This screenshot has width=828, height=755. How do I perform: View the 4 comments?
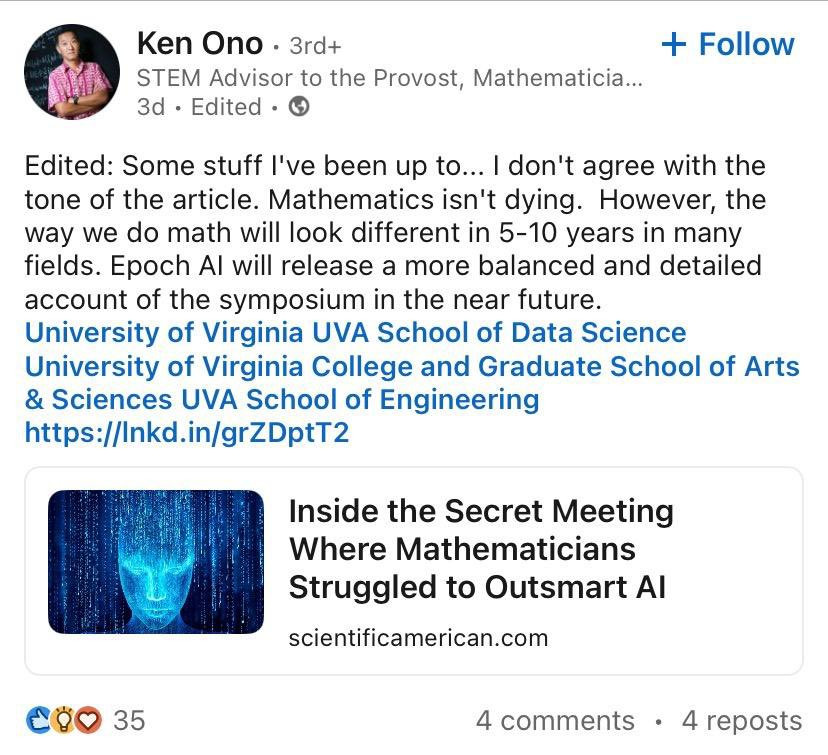coord(555,720)
